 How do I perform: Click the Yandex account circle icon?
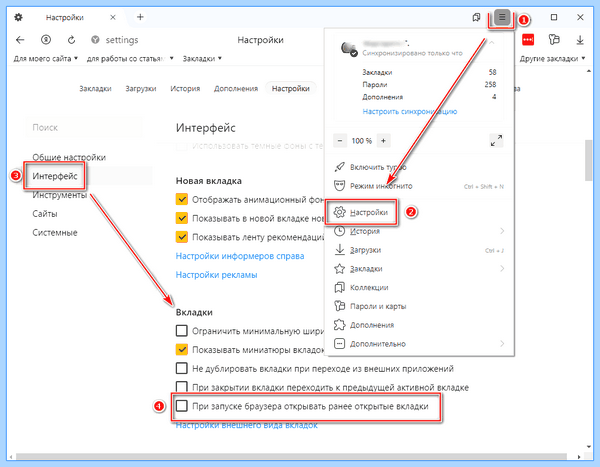(x=46, y=39)
